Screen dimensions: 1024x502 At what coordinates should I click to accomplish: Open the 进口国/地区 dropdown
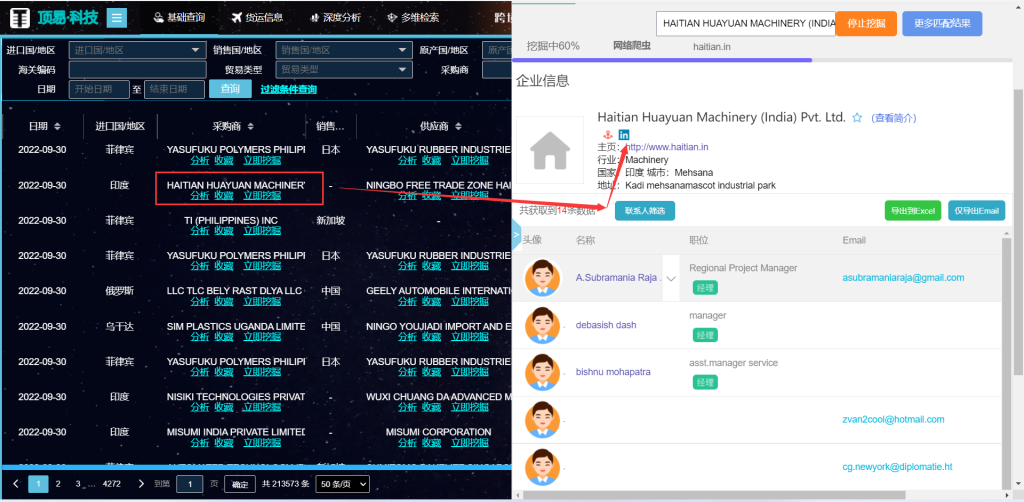[x=136, y=50]
